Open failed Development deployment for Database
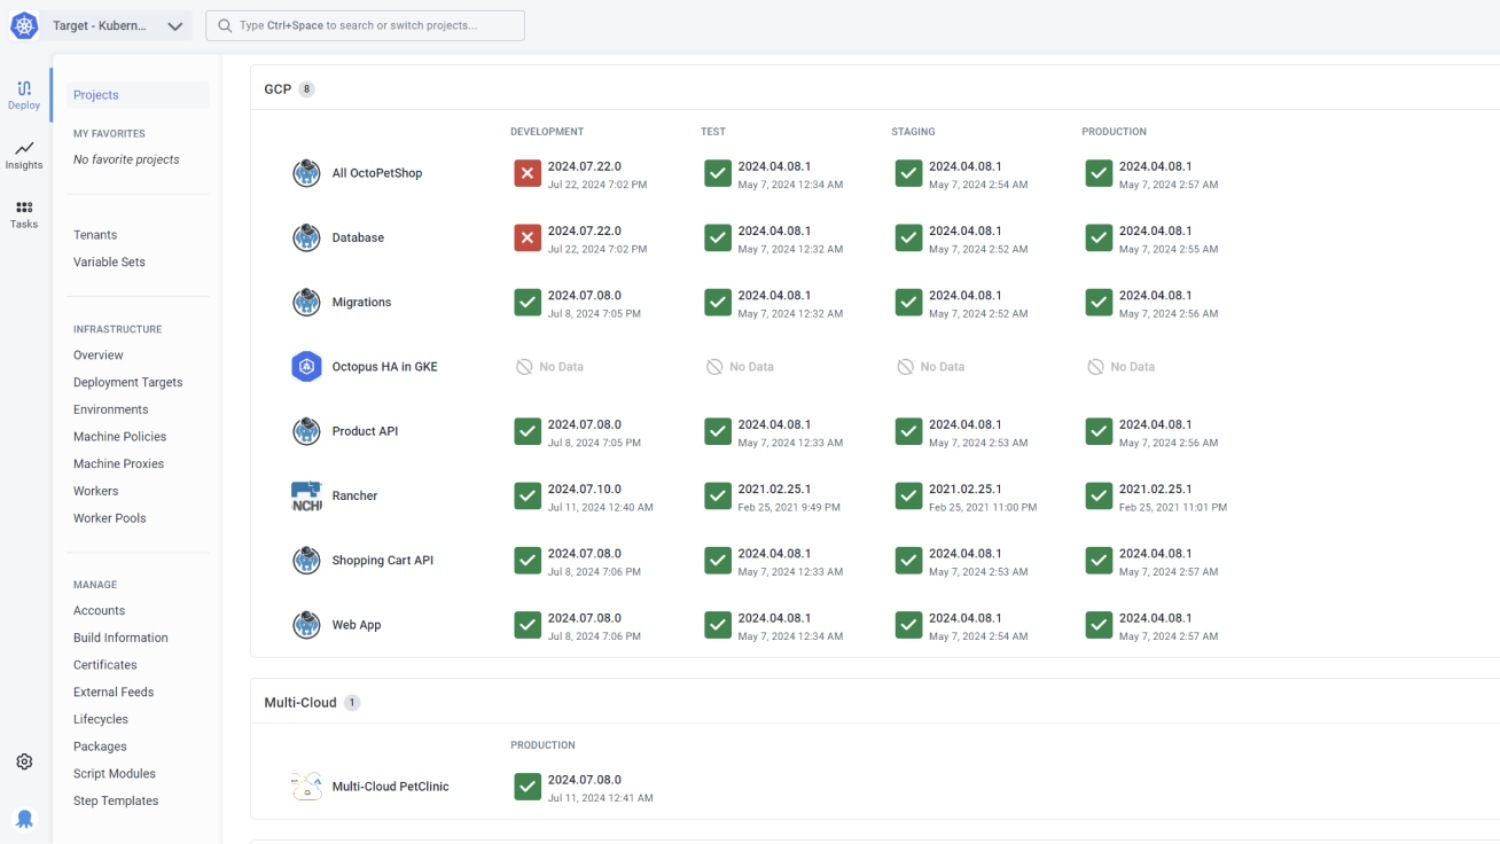This screenshot has height=844, width=1500. tap(528, 238)
